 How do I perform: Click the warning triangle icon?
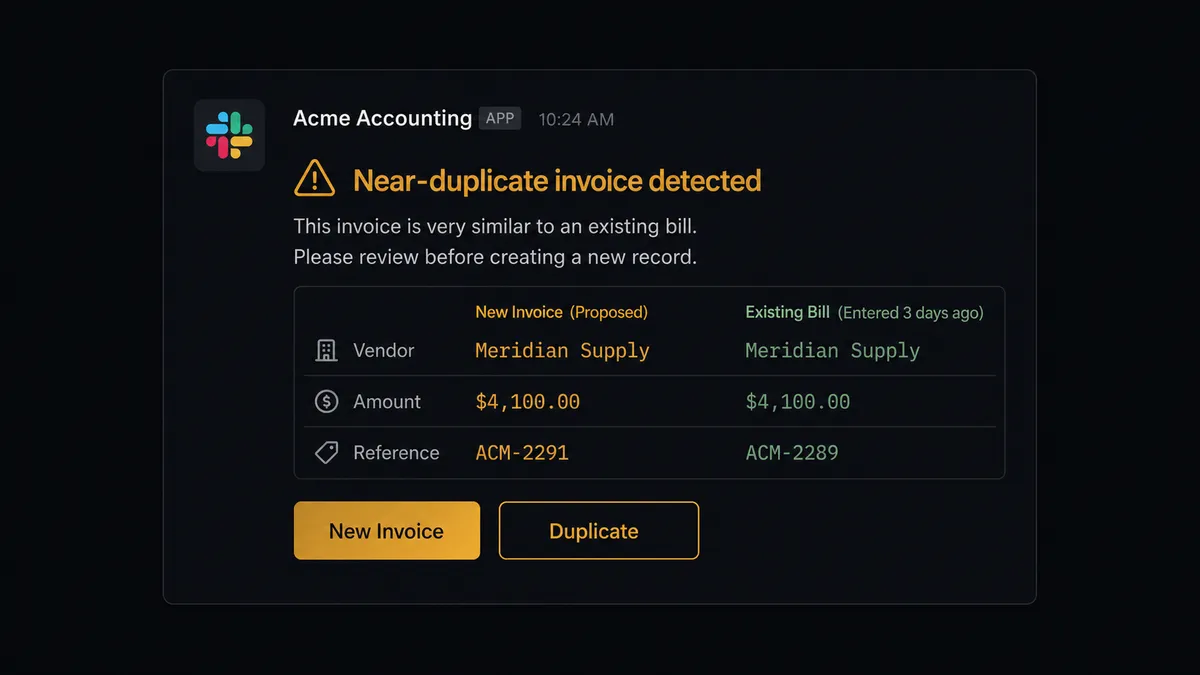pos(313,180)
